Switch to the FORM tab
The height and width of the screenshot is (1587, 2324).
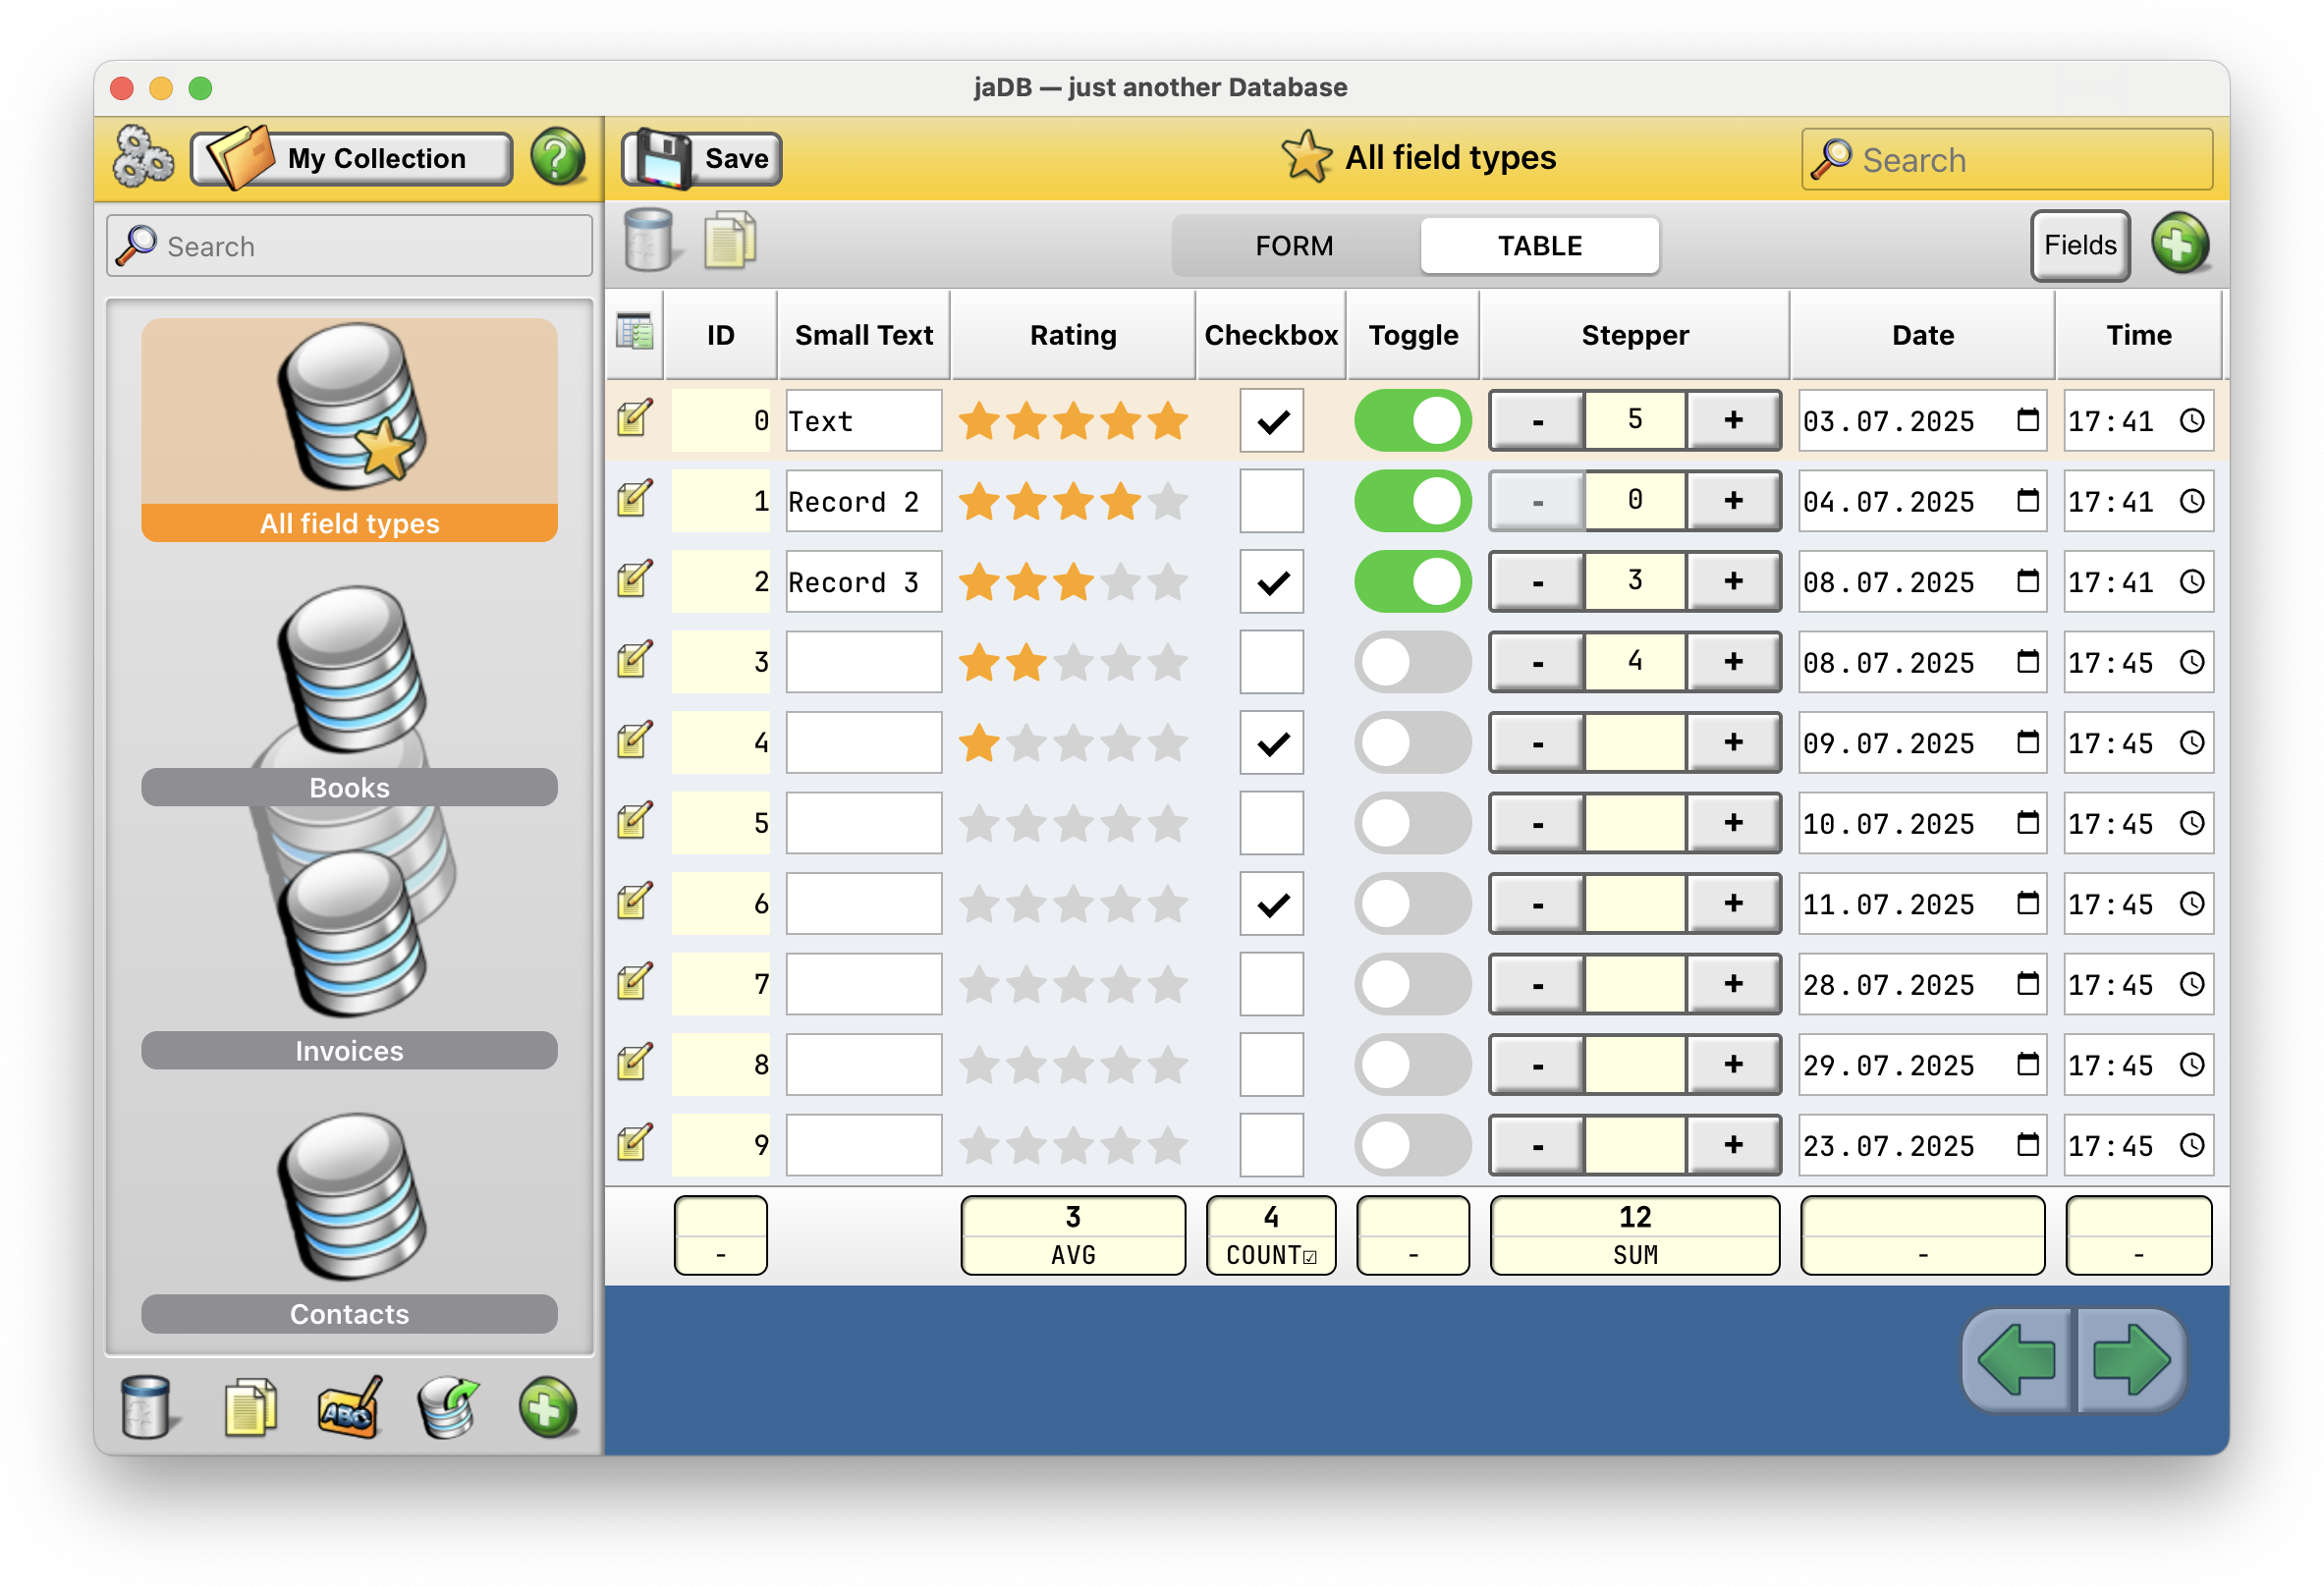pos(1294,245)
